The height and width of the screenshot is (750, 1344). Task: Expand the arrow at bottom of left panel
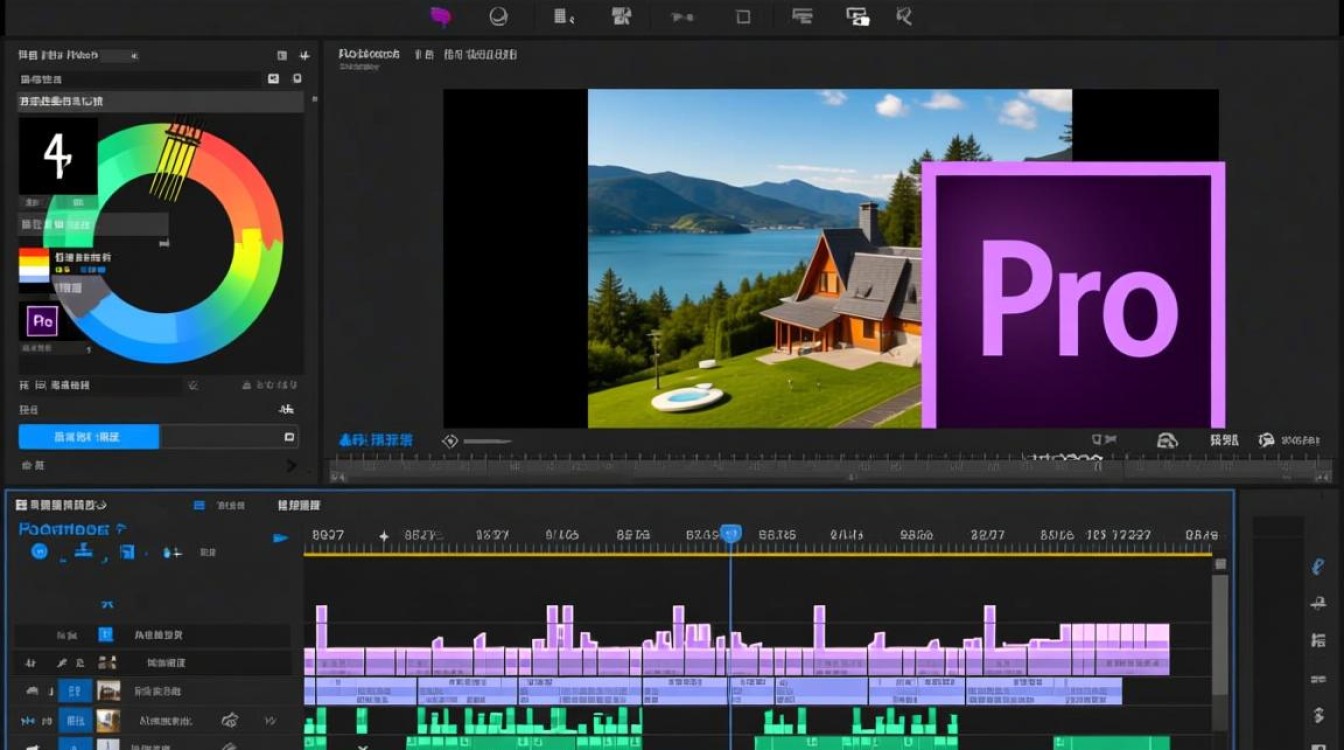coord(291,465)
